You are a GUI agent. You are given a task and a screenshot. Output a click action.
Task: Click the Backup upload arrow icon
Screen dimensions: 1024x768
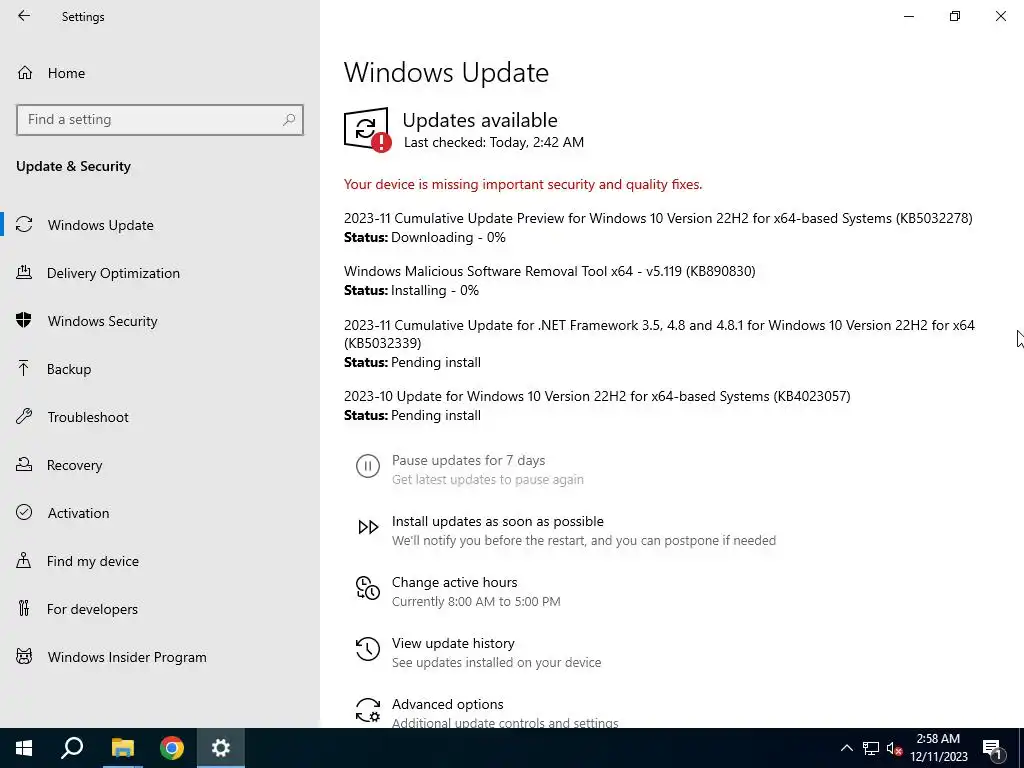pos(24,368)
